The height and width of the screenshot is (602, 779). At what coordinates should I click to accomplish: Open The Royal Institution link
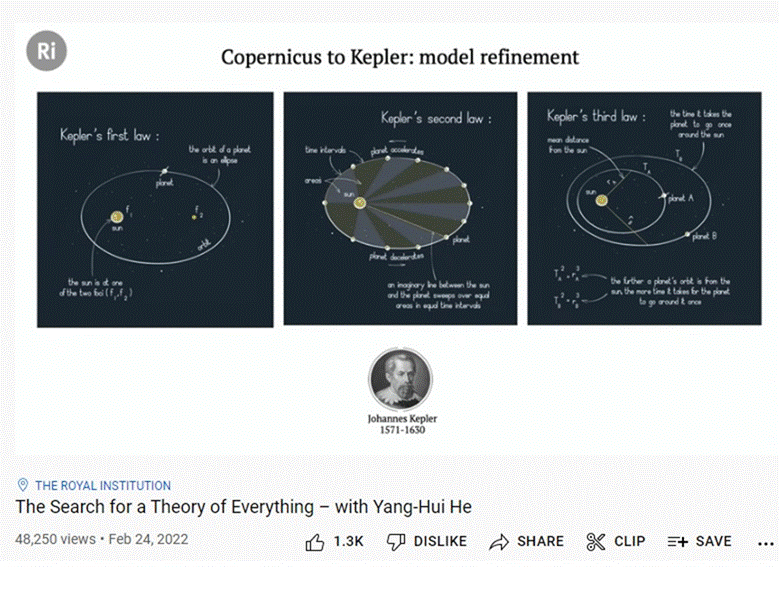click(103, 485)
